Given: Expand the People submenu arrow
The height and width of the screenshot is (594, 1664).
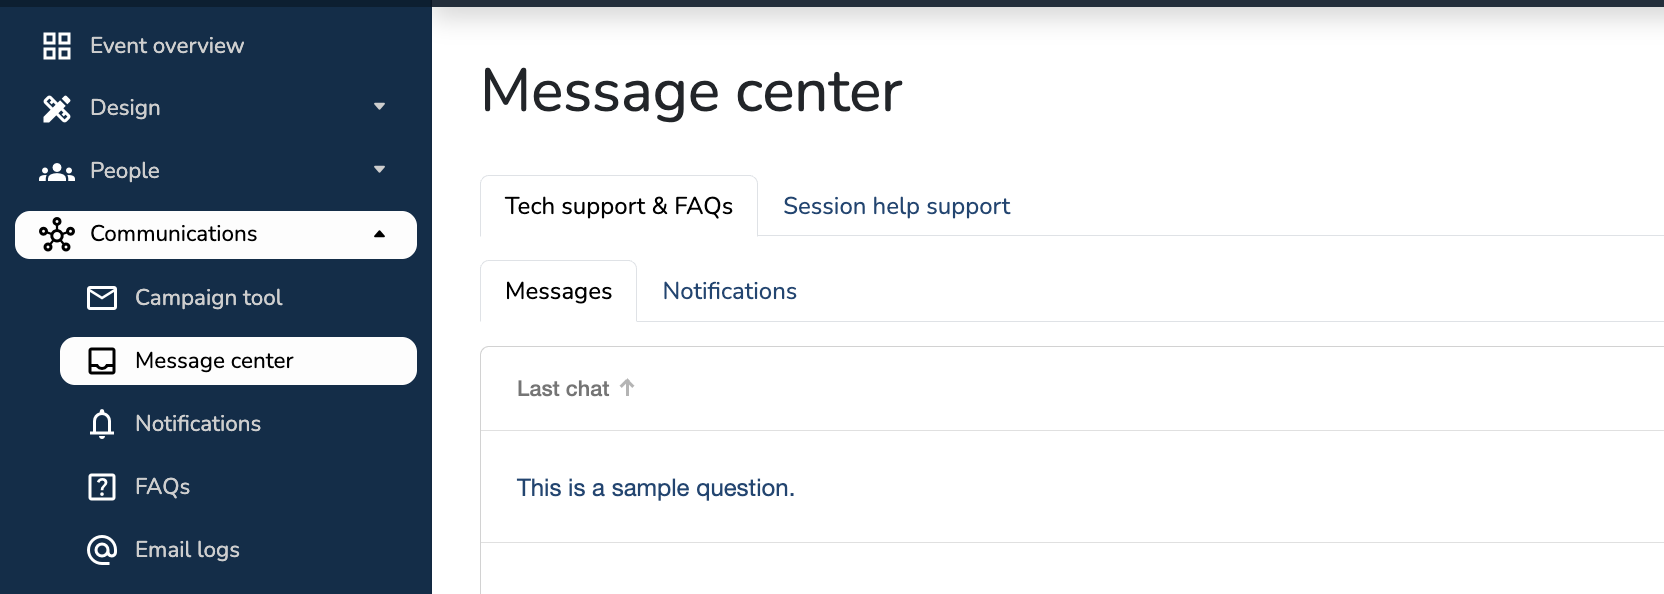Looking at the screenshot, I should (x=379, y=170).
